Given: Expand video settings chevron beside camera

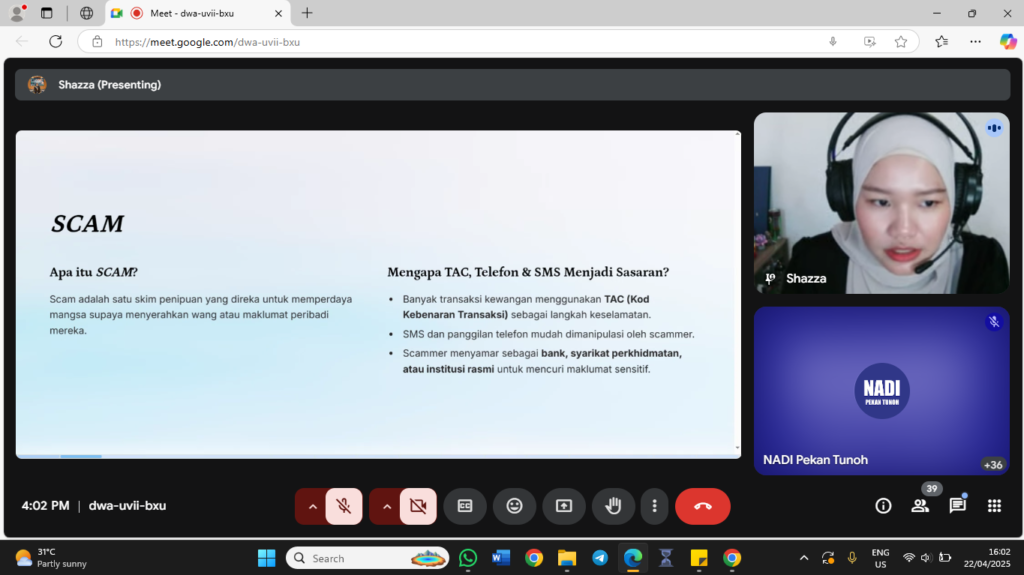Looking at the screenshot, I should click(x=386, y=506).
